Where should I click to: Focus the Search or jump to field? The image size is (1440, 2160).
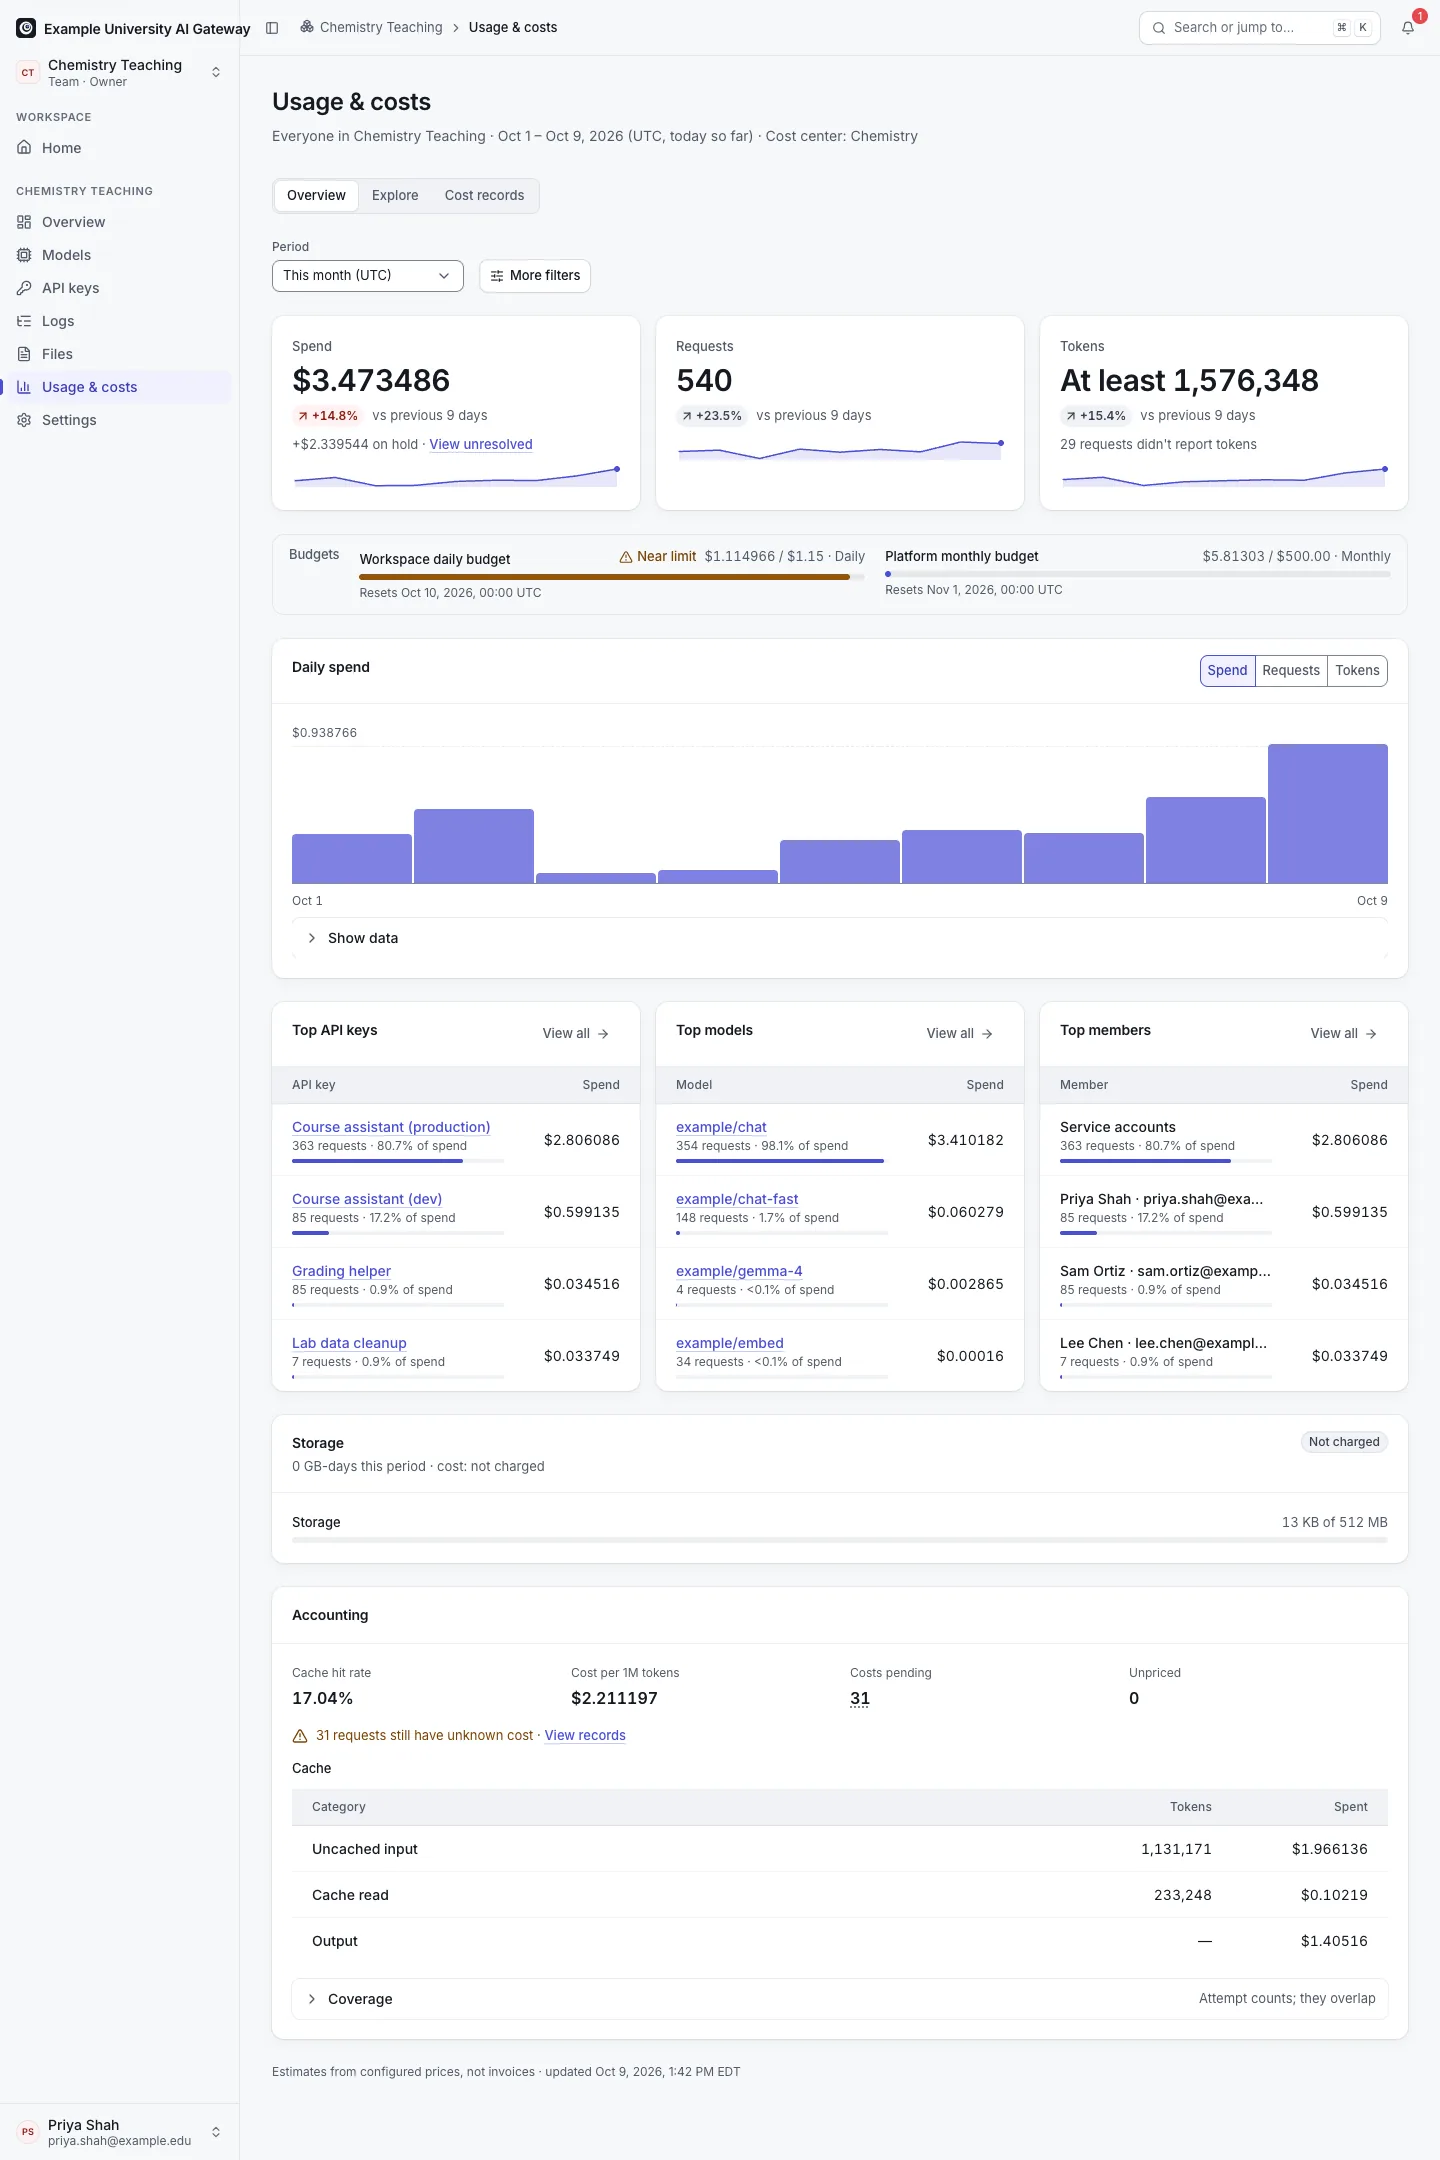point(1260,28)
